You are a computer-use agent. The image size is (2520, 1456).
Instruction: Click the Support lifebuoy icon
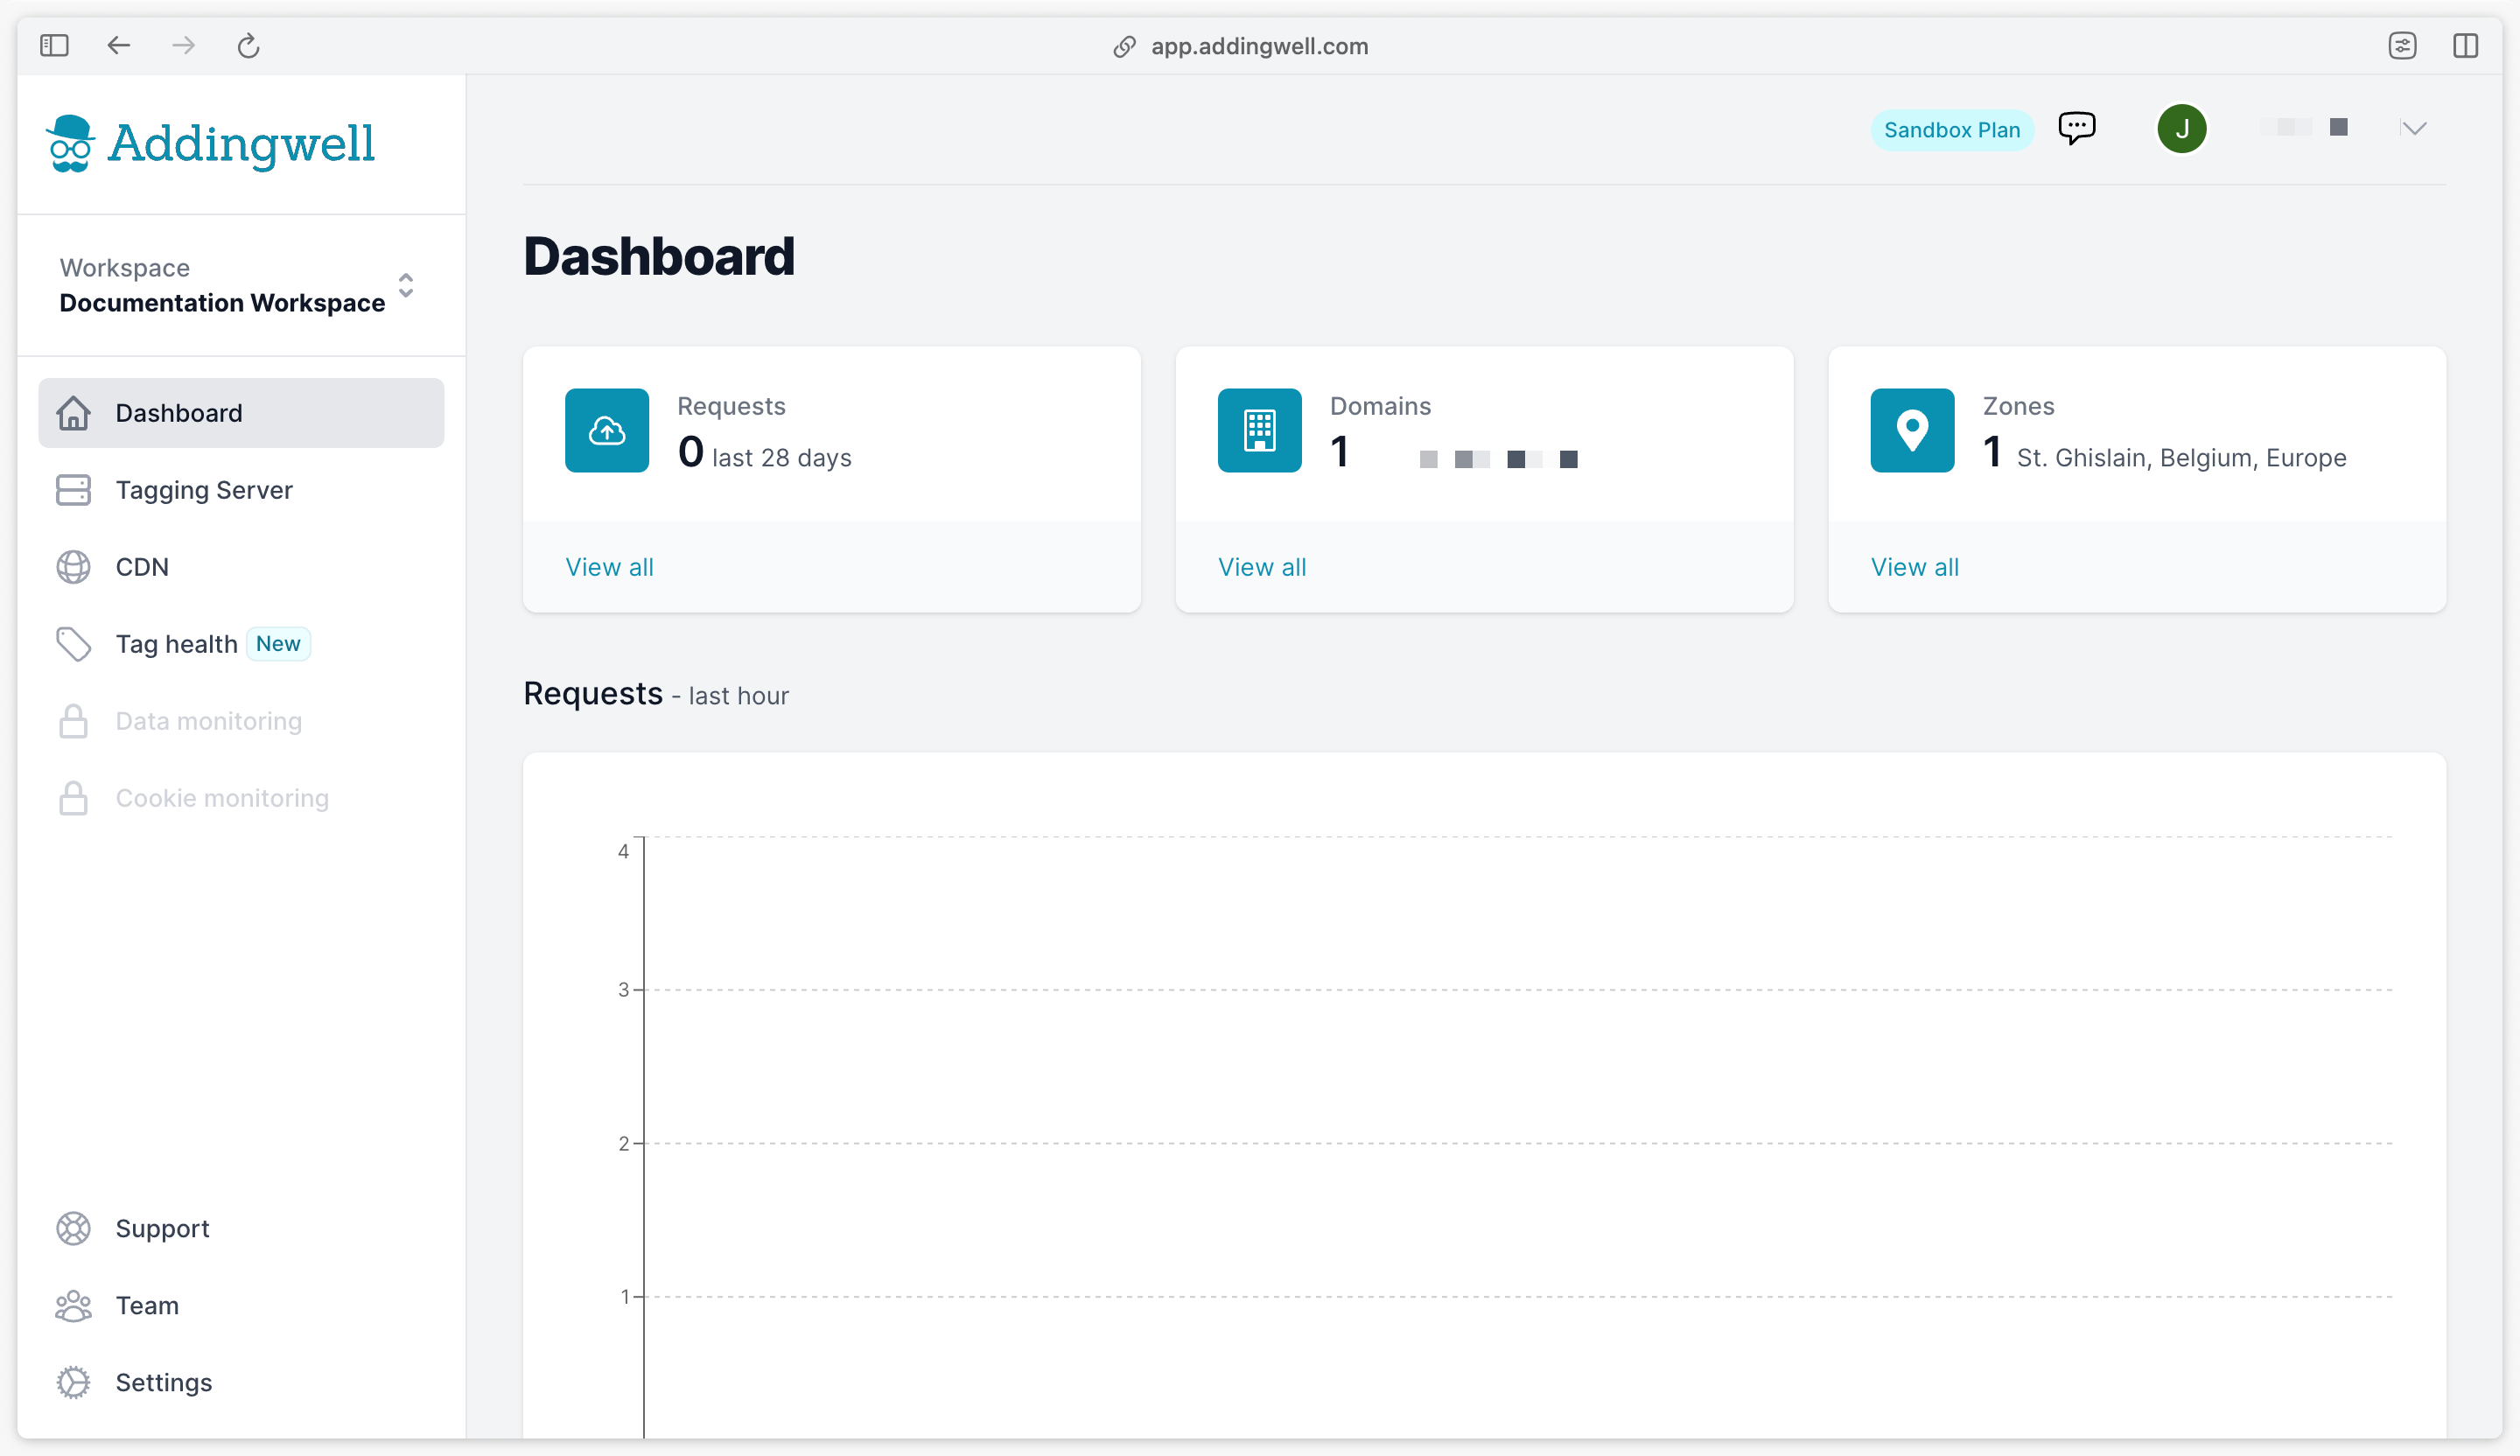[x=73, y=1228]
